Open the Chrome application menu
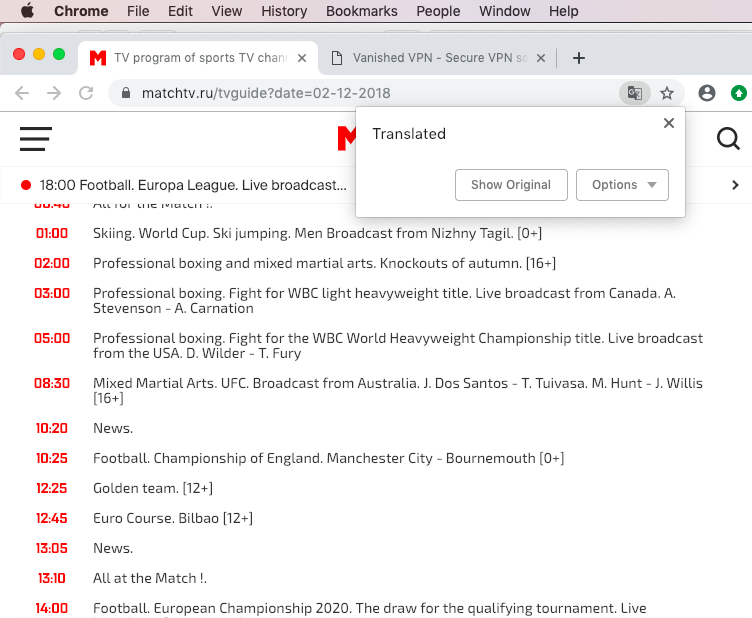 (81, 11)
